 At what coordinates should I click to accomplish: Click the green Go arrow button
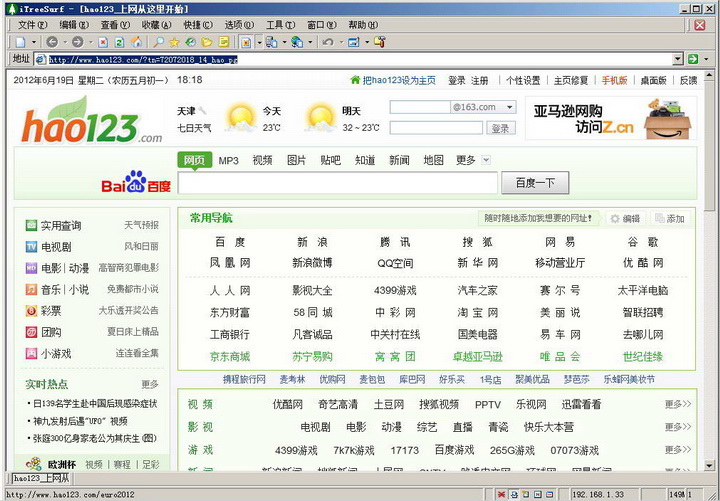(693, 59)
